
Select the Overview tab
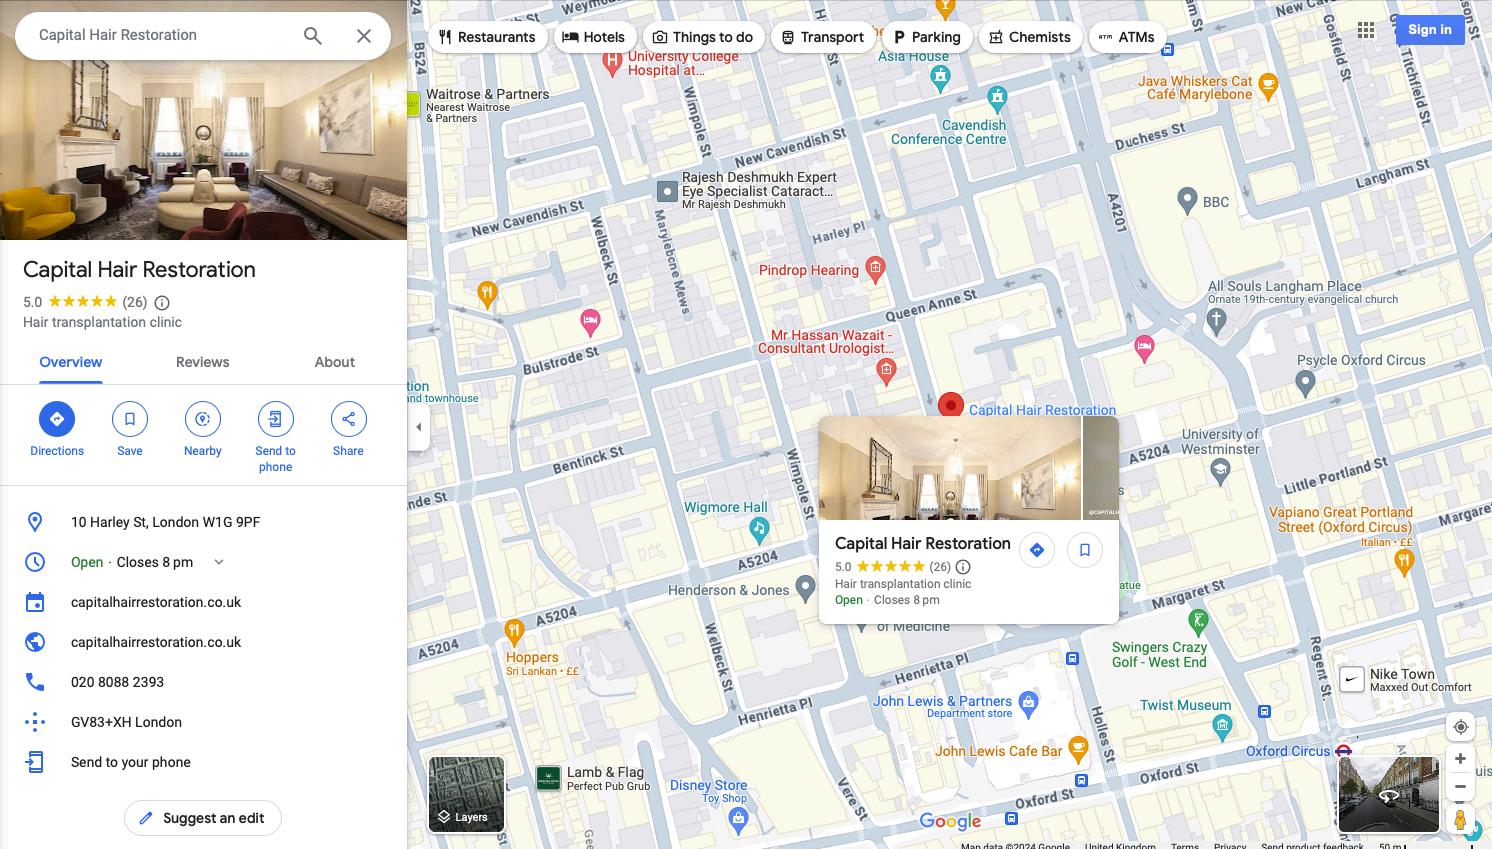pos(71,362)
